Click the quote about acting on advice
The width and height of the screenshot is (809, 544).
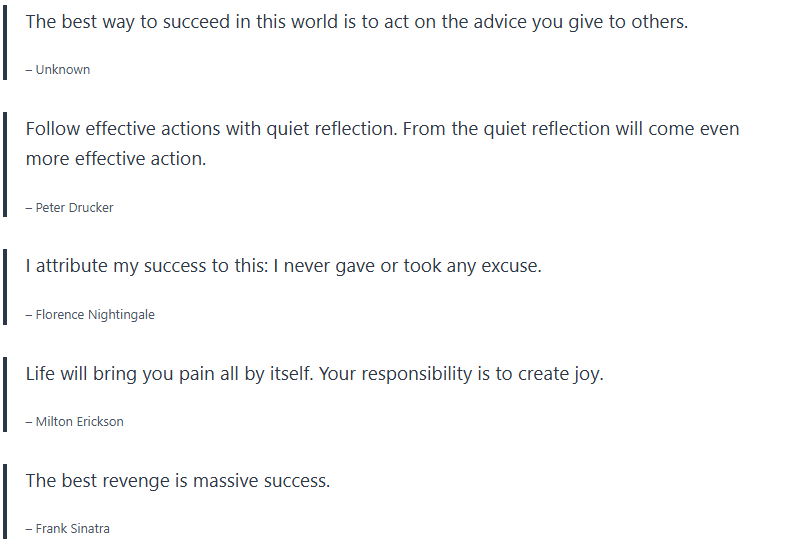click(x=356, y=22)
